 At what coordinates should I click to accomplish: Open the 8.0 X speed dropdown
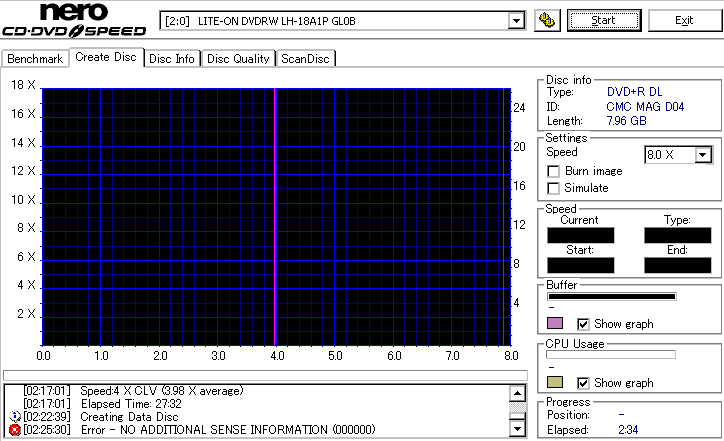[703, 155]
